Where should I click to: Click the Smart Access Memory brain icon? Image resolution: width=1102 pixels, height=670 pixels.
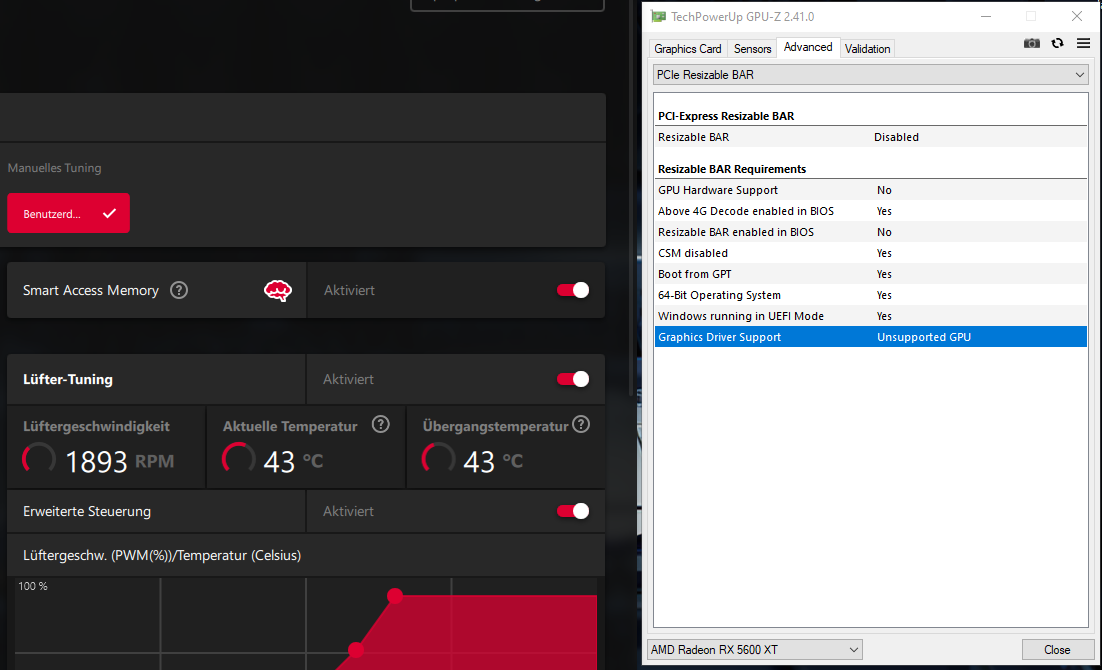[x=278, y=289]
